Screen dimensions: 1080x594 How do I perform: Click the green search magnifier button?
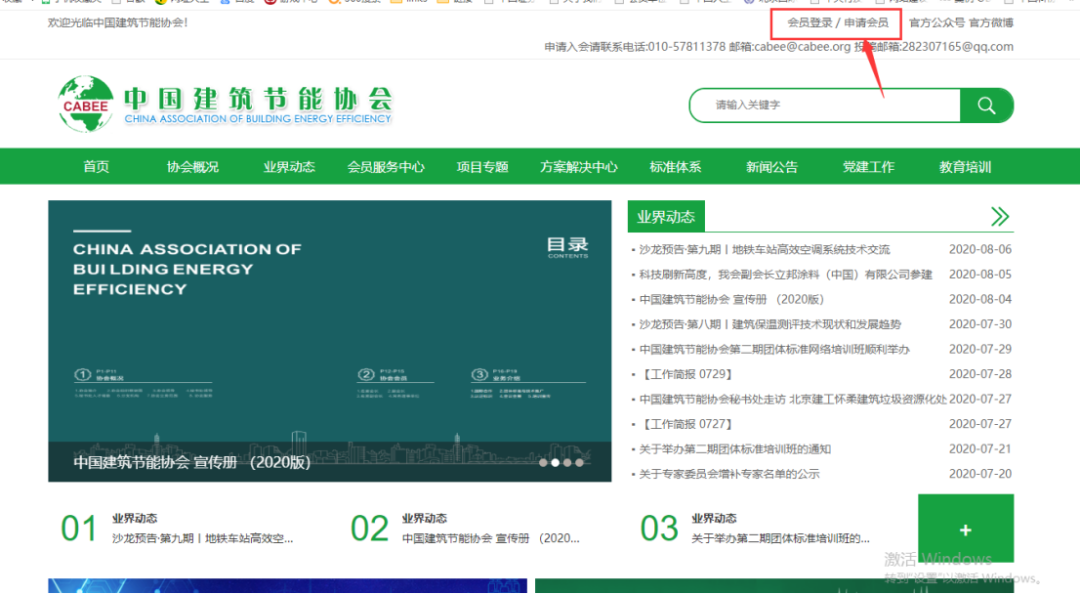[x=986, y=105]
